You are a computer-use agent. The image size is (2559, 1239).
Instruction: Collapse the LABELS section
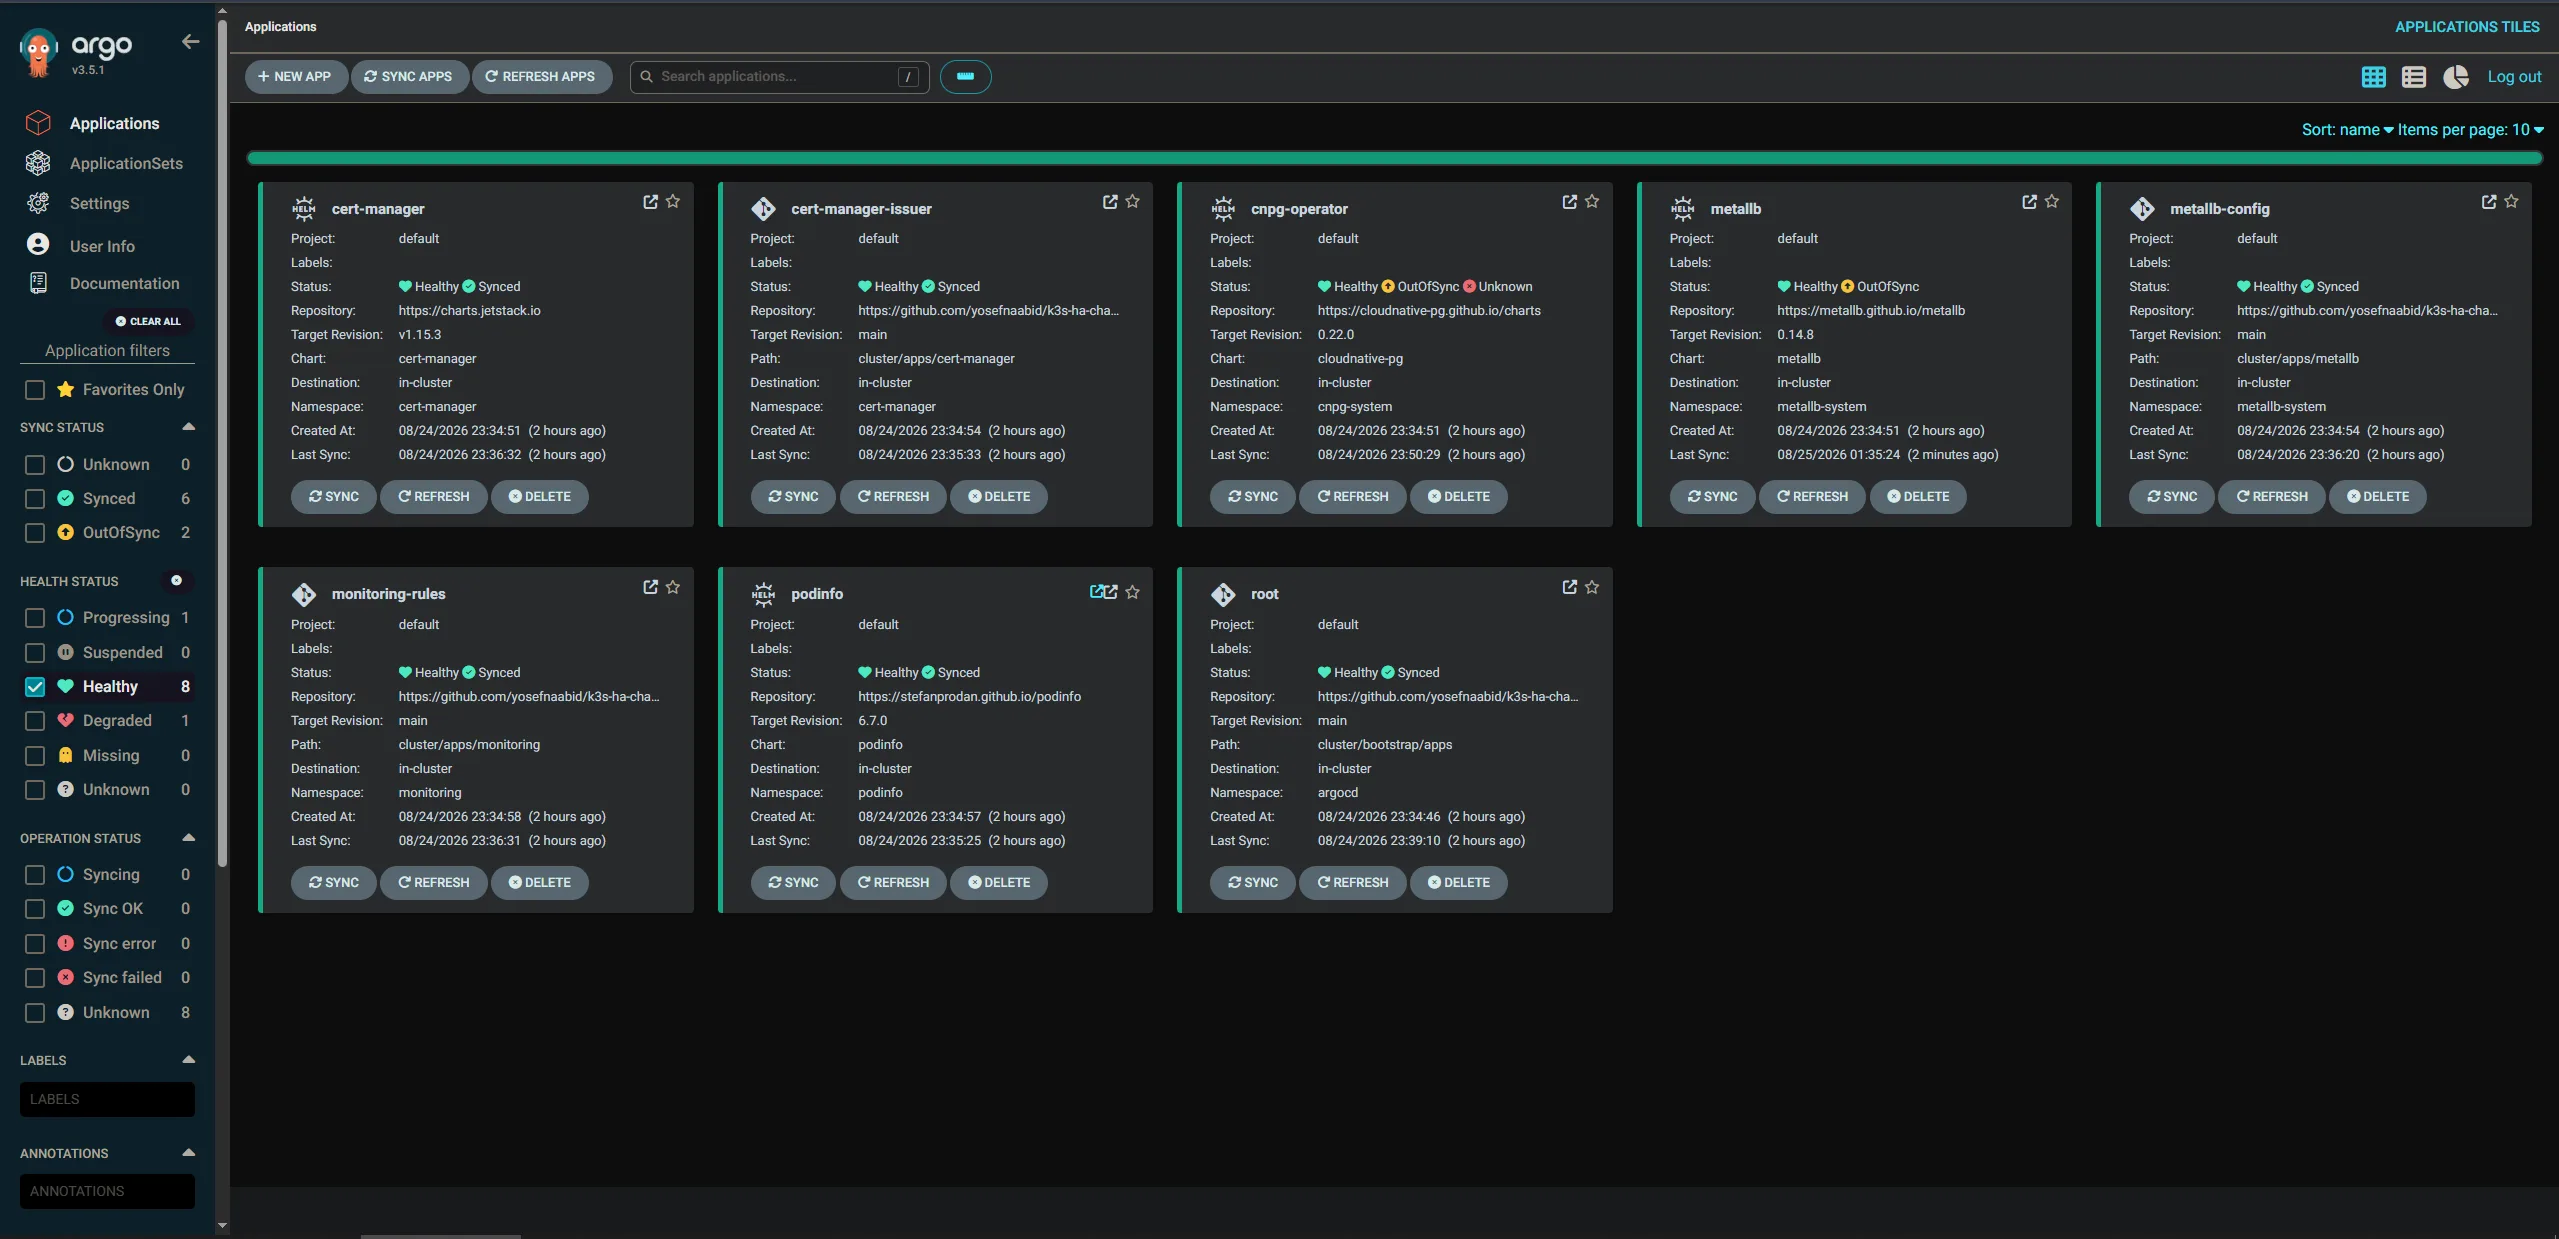click(x=188, y=1060)
